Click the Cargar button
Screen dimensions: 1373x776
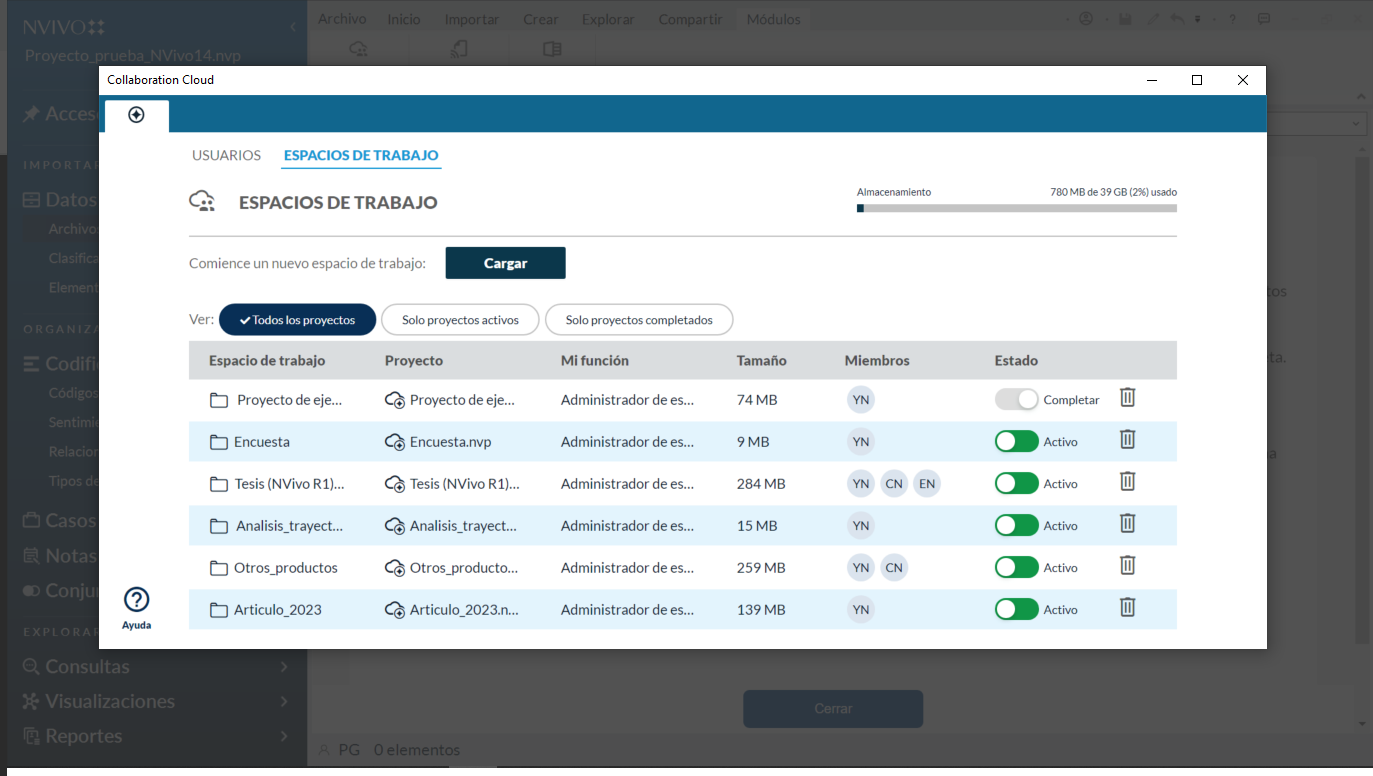point(506,263)
